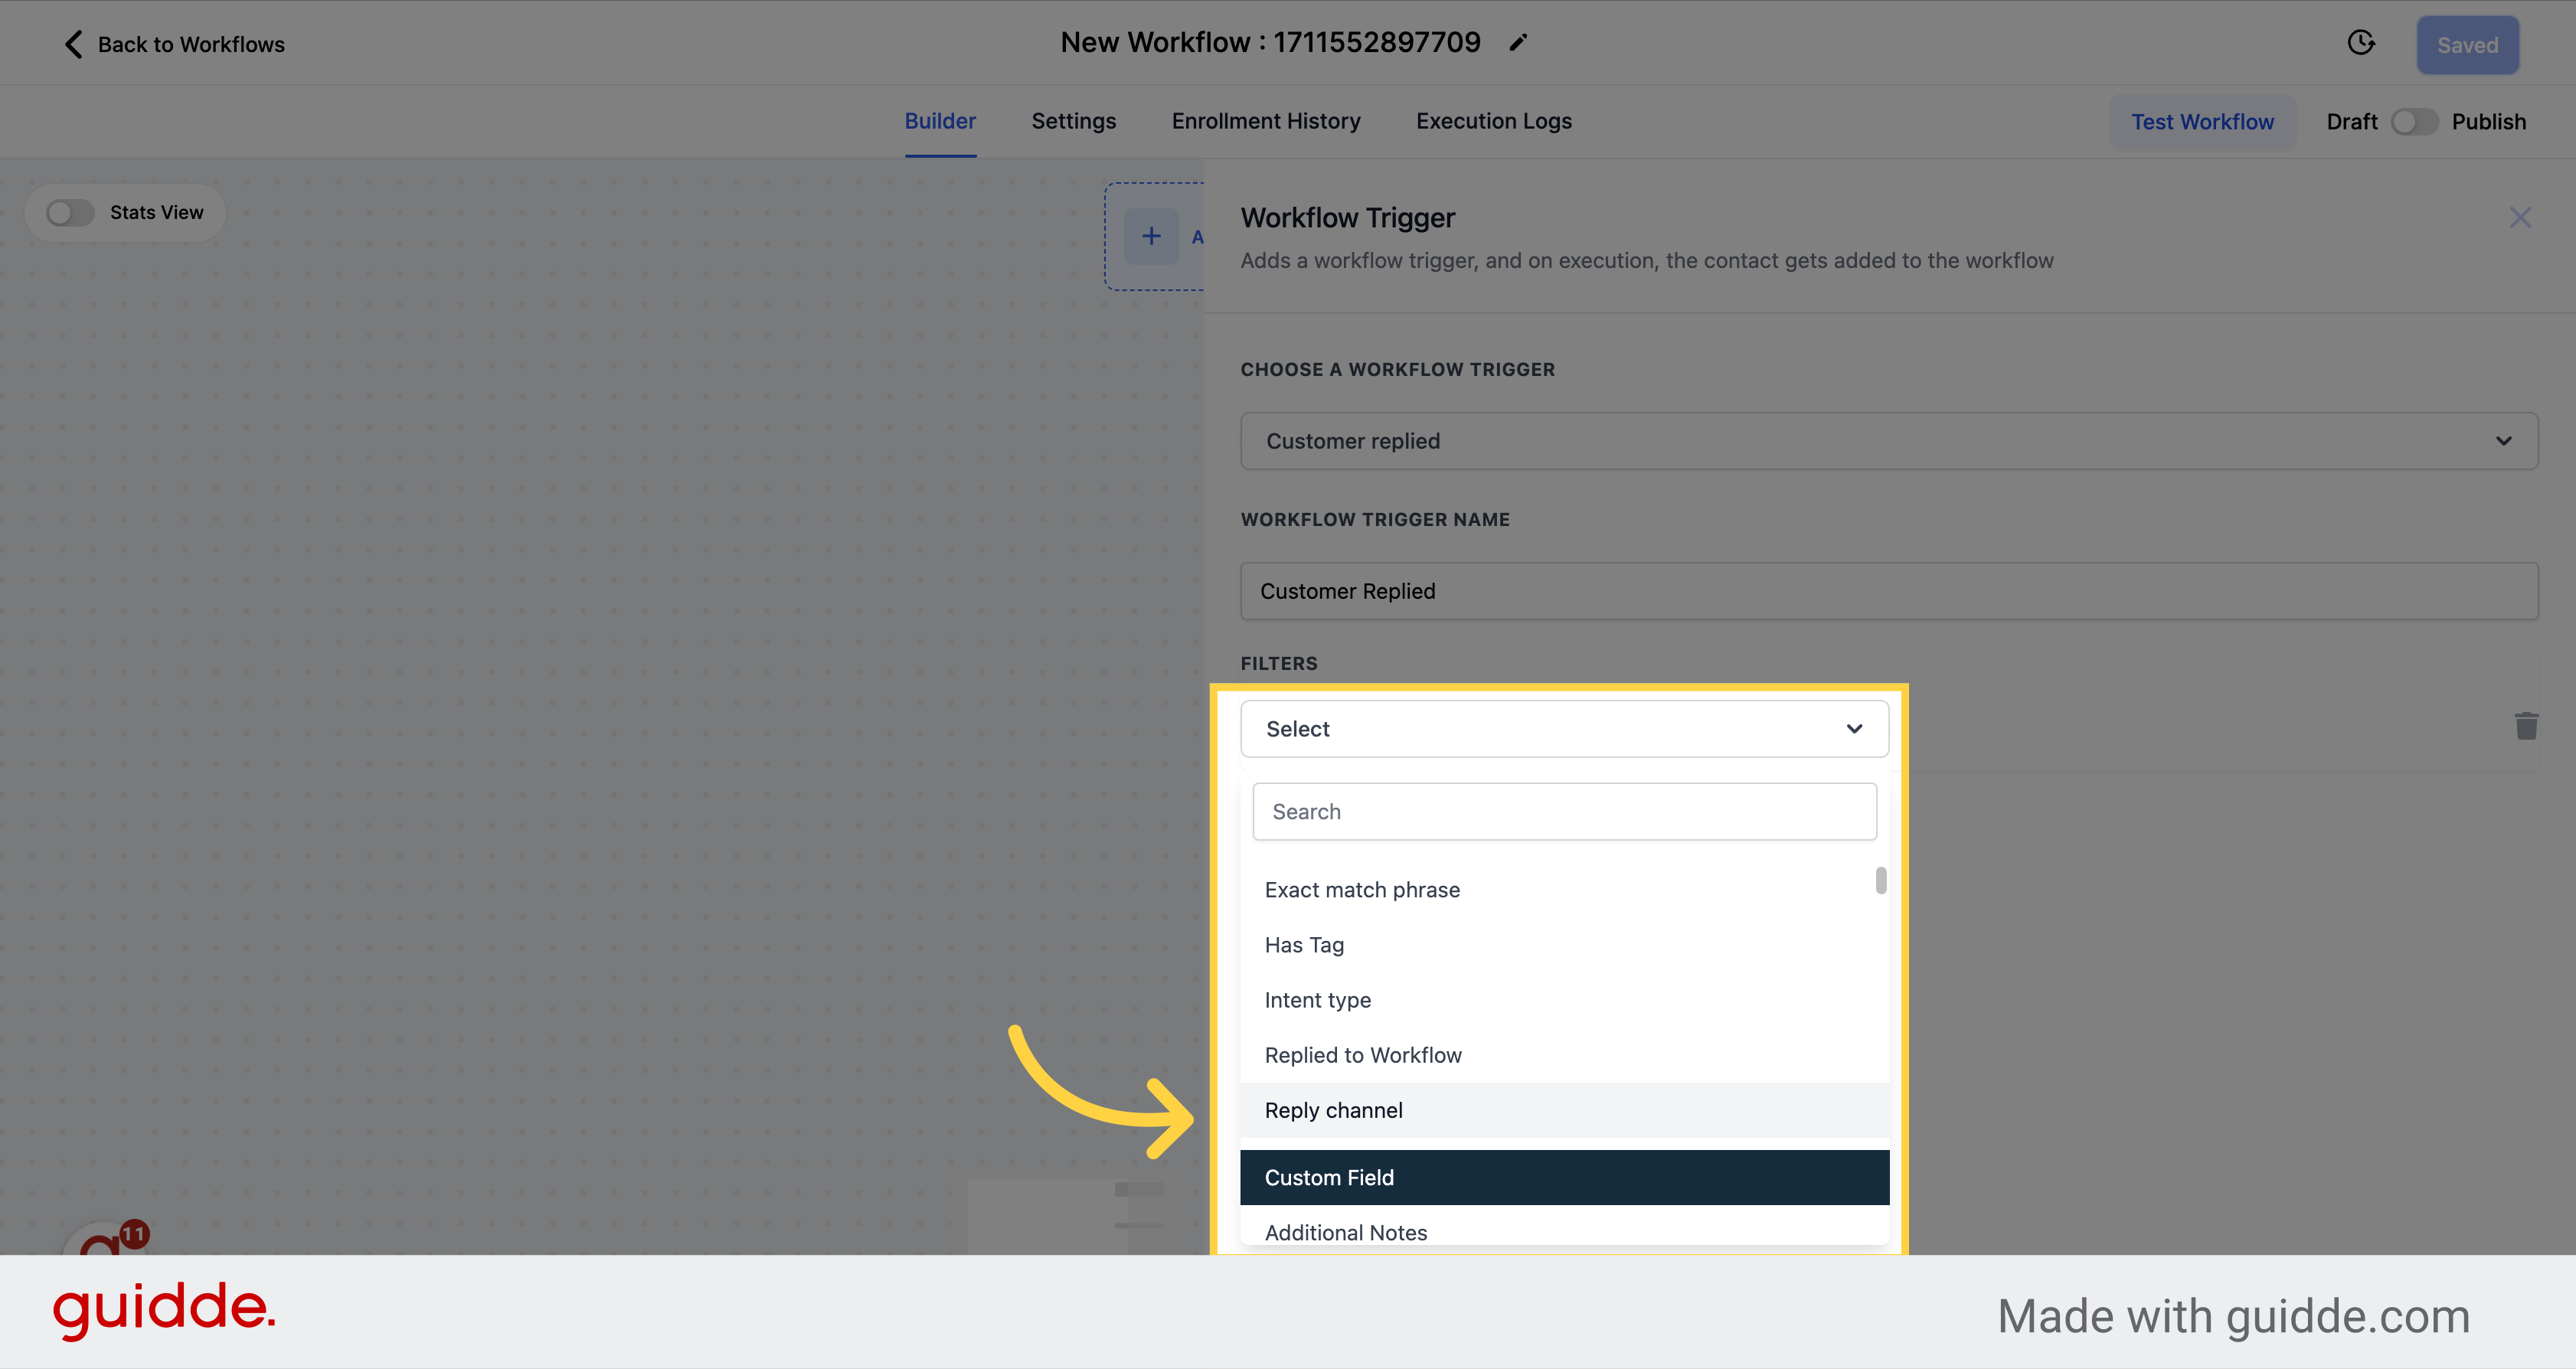The image size is (2576, 1369).
Task: Scroll down in the filters dropdown list
Action: click(x=1878, y=885)
